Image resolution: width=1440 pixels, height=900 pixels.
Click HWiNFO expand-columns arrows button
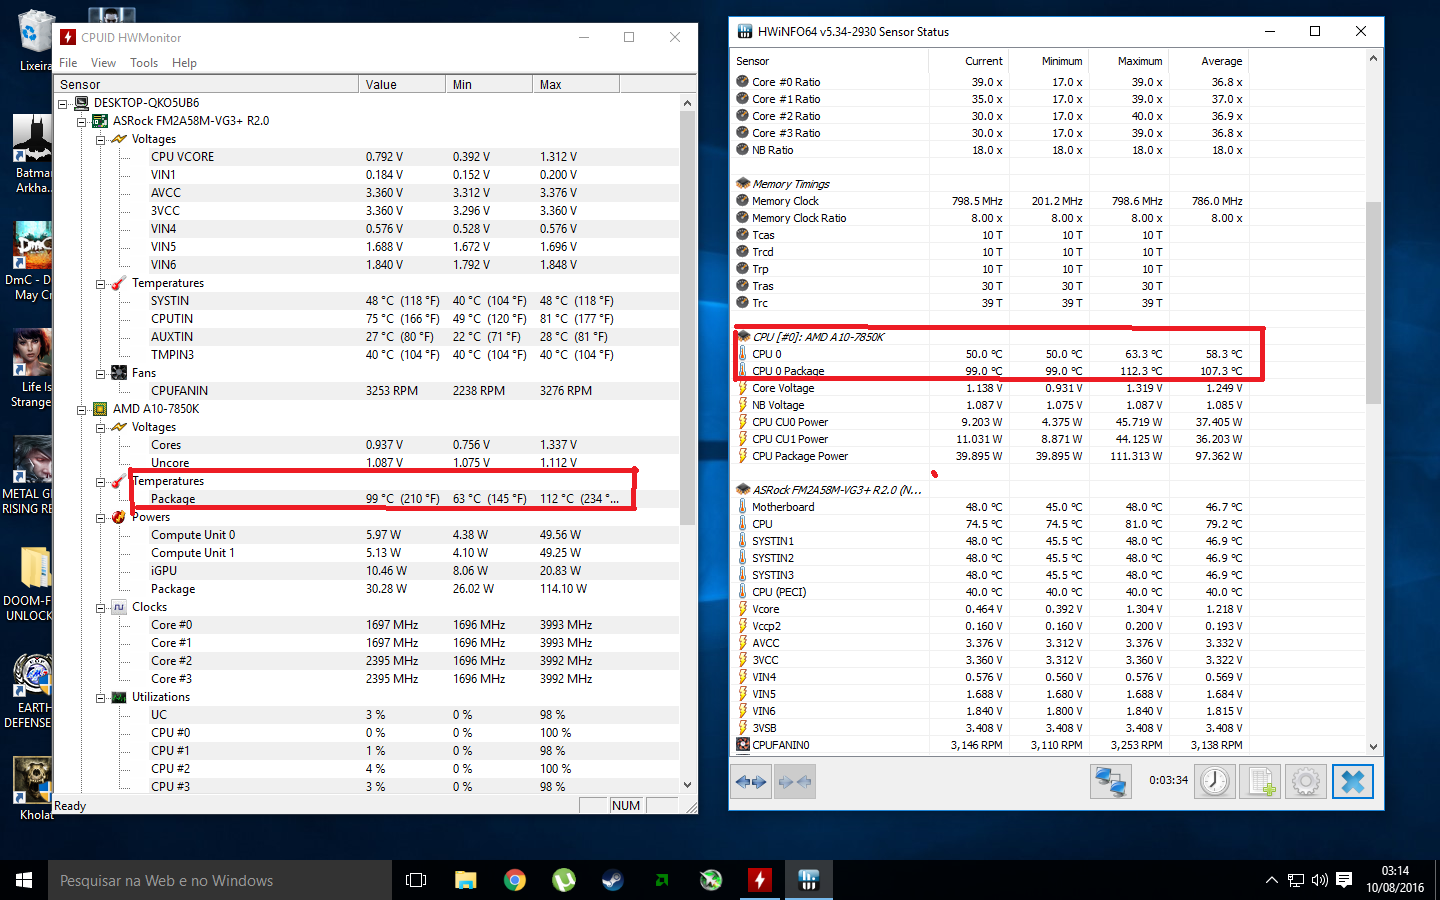752,782
